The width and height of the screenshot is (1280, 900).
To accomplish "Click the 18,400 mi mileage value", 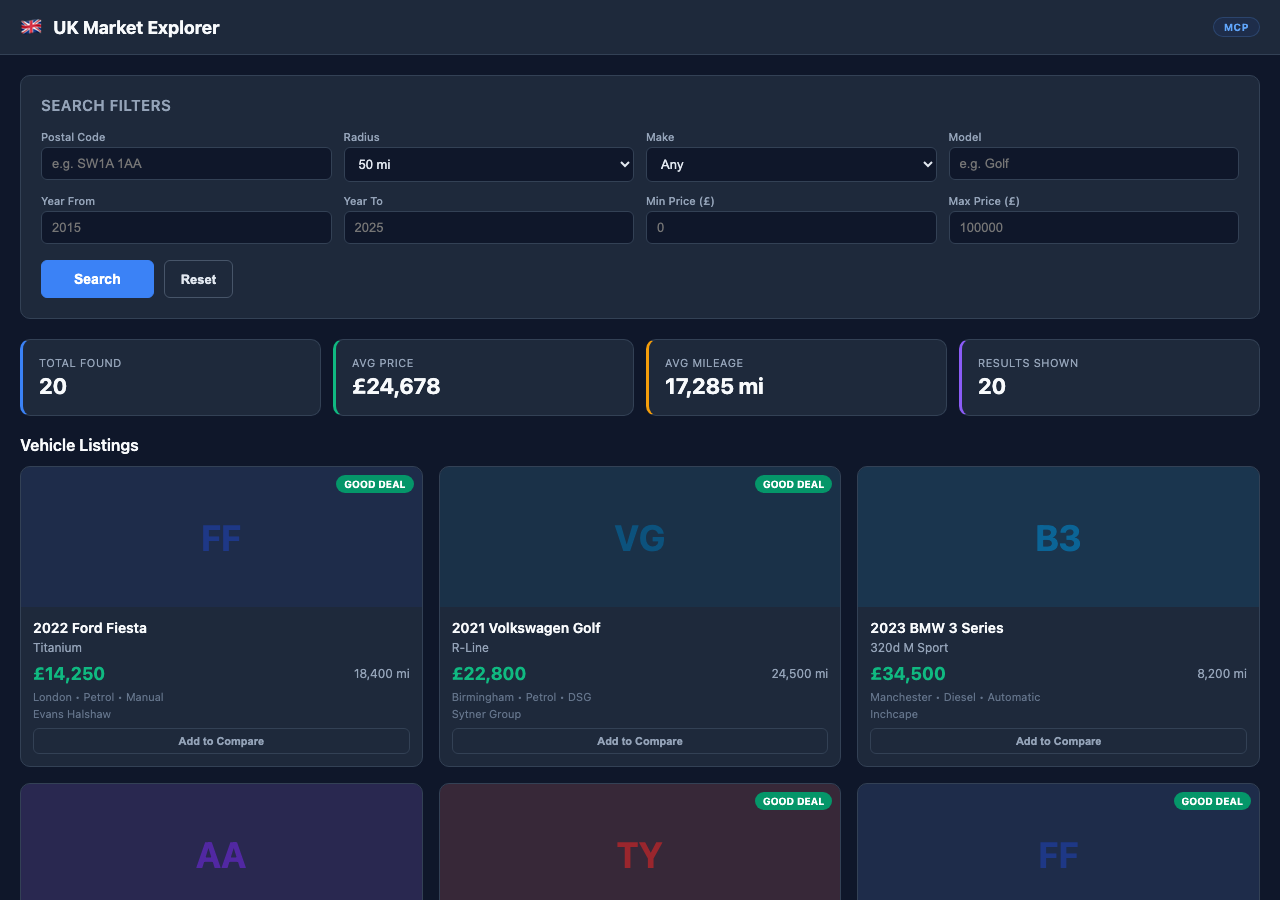I will click(x=382, y=674).
